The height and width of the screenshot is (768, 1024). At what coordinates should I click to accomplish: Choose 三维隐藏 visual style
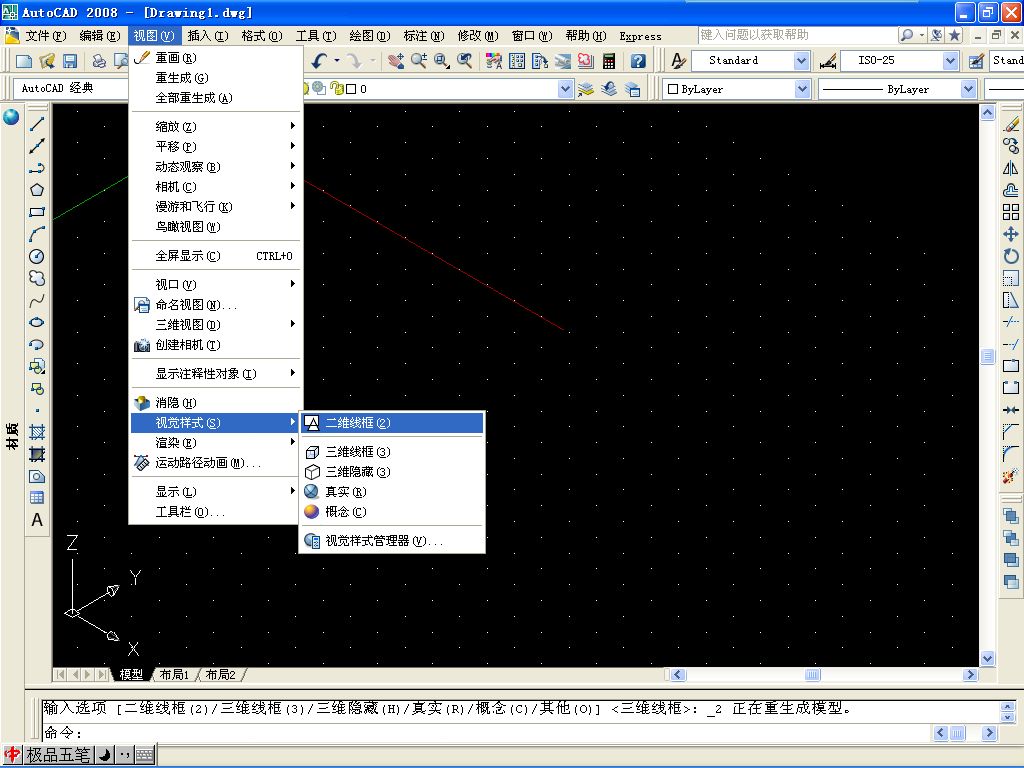pos(392,472)
